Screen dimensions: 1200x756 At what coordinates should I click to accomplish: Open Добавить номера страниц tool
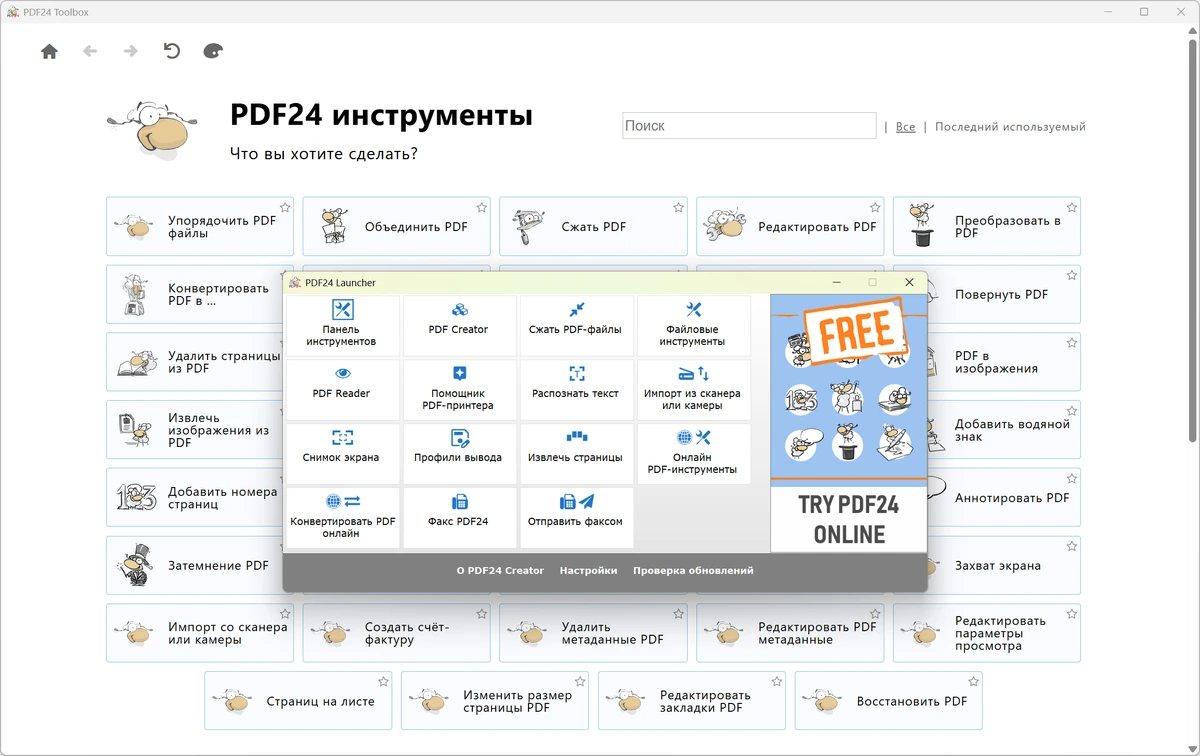(x=194, y=498)
